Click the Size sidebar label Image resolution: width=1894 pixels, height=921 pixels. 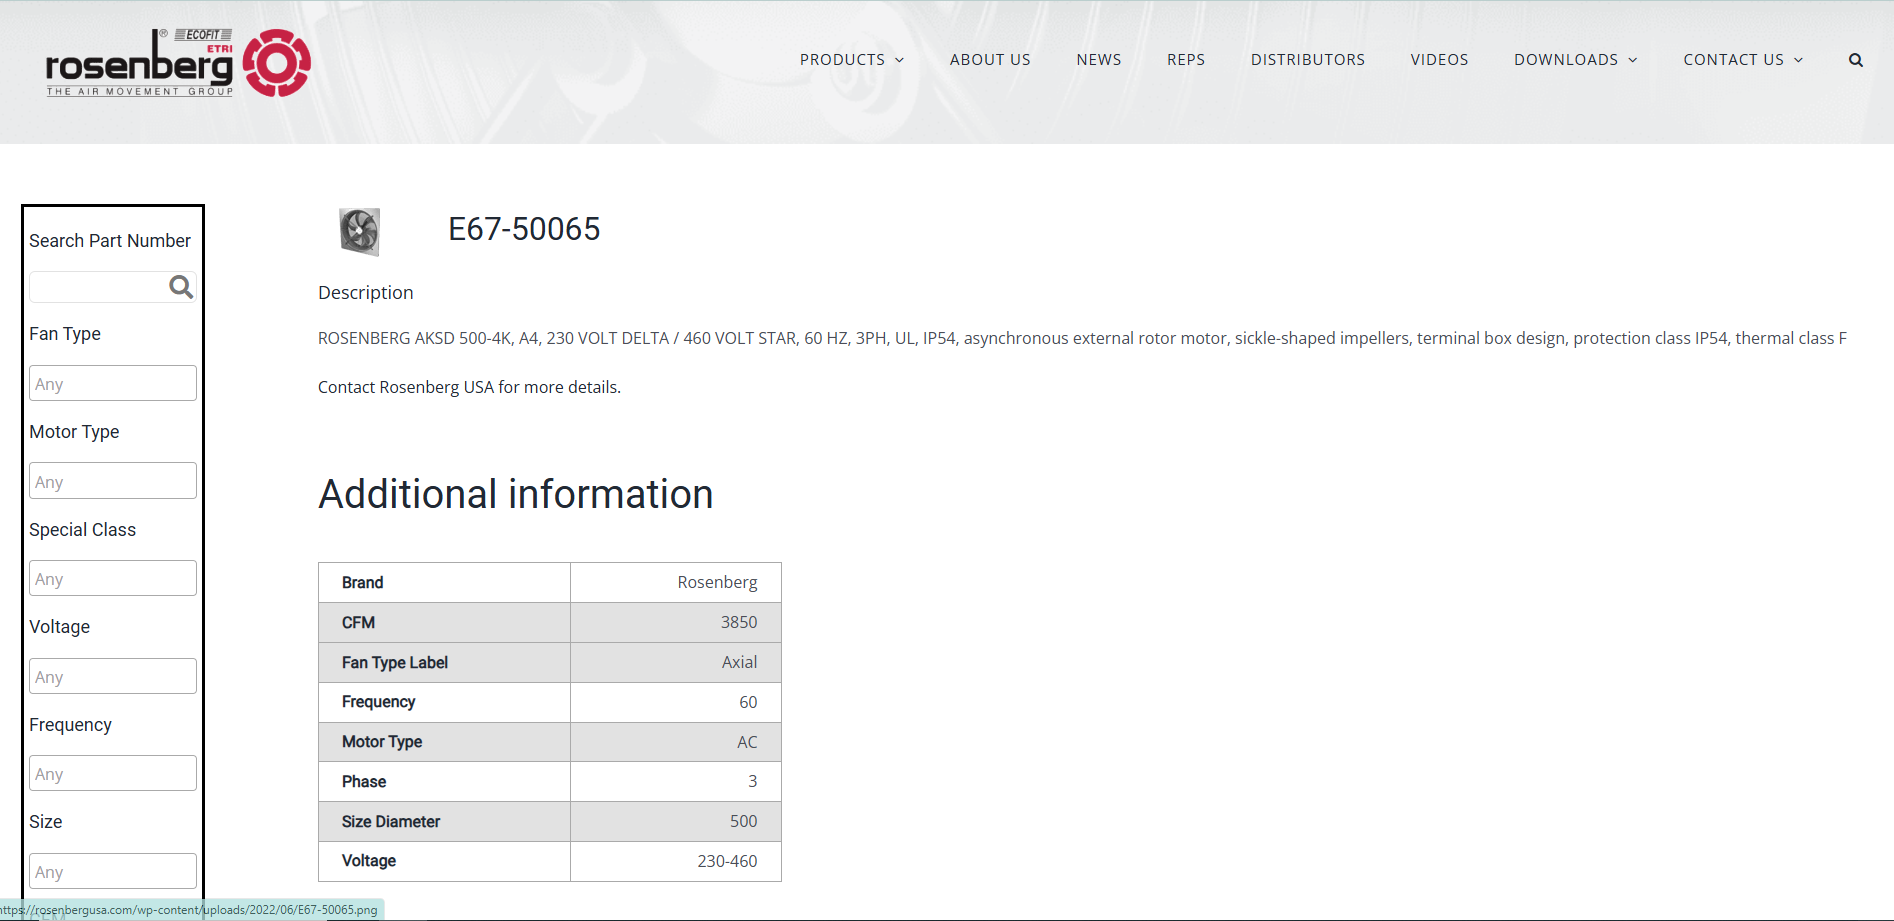click(45, 822)
